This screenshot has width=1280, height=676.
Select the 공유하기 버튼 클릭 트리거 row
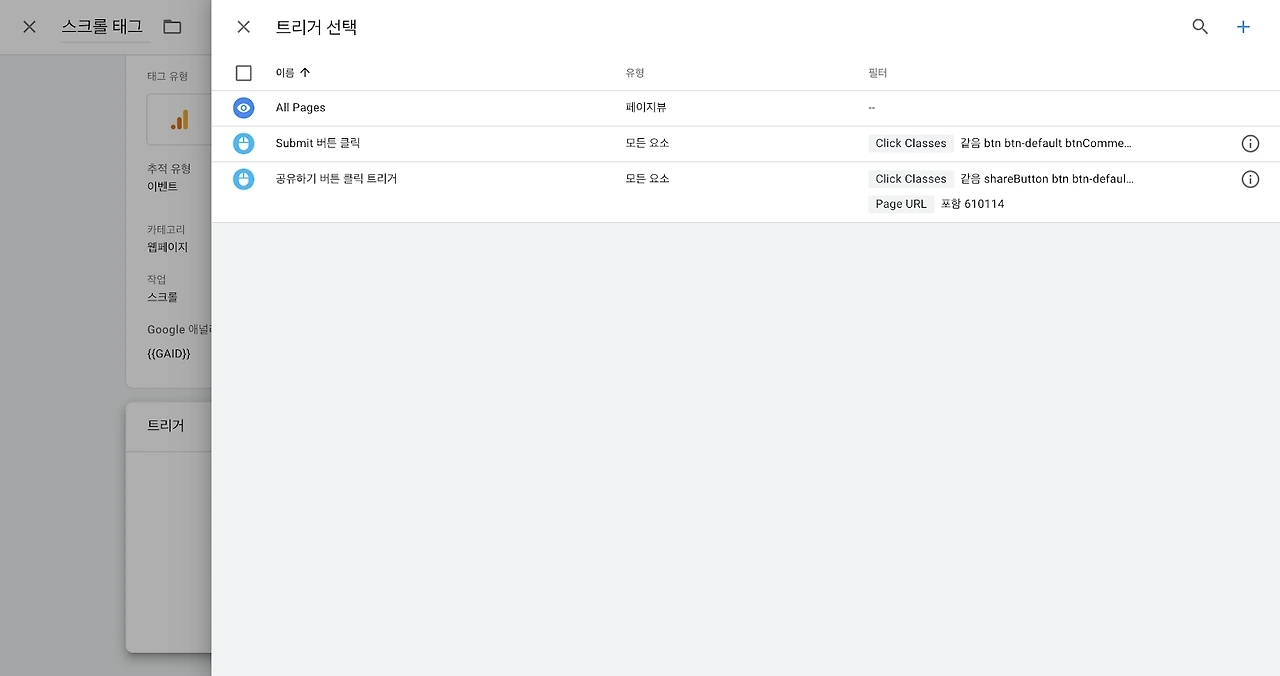point(746,192)
